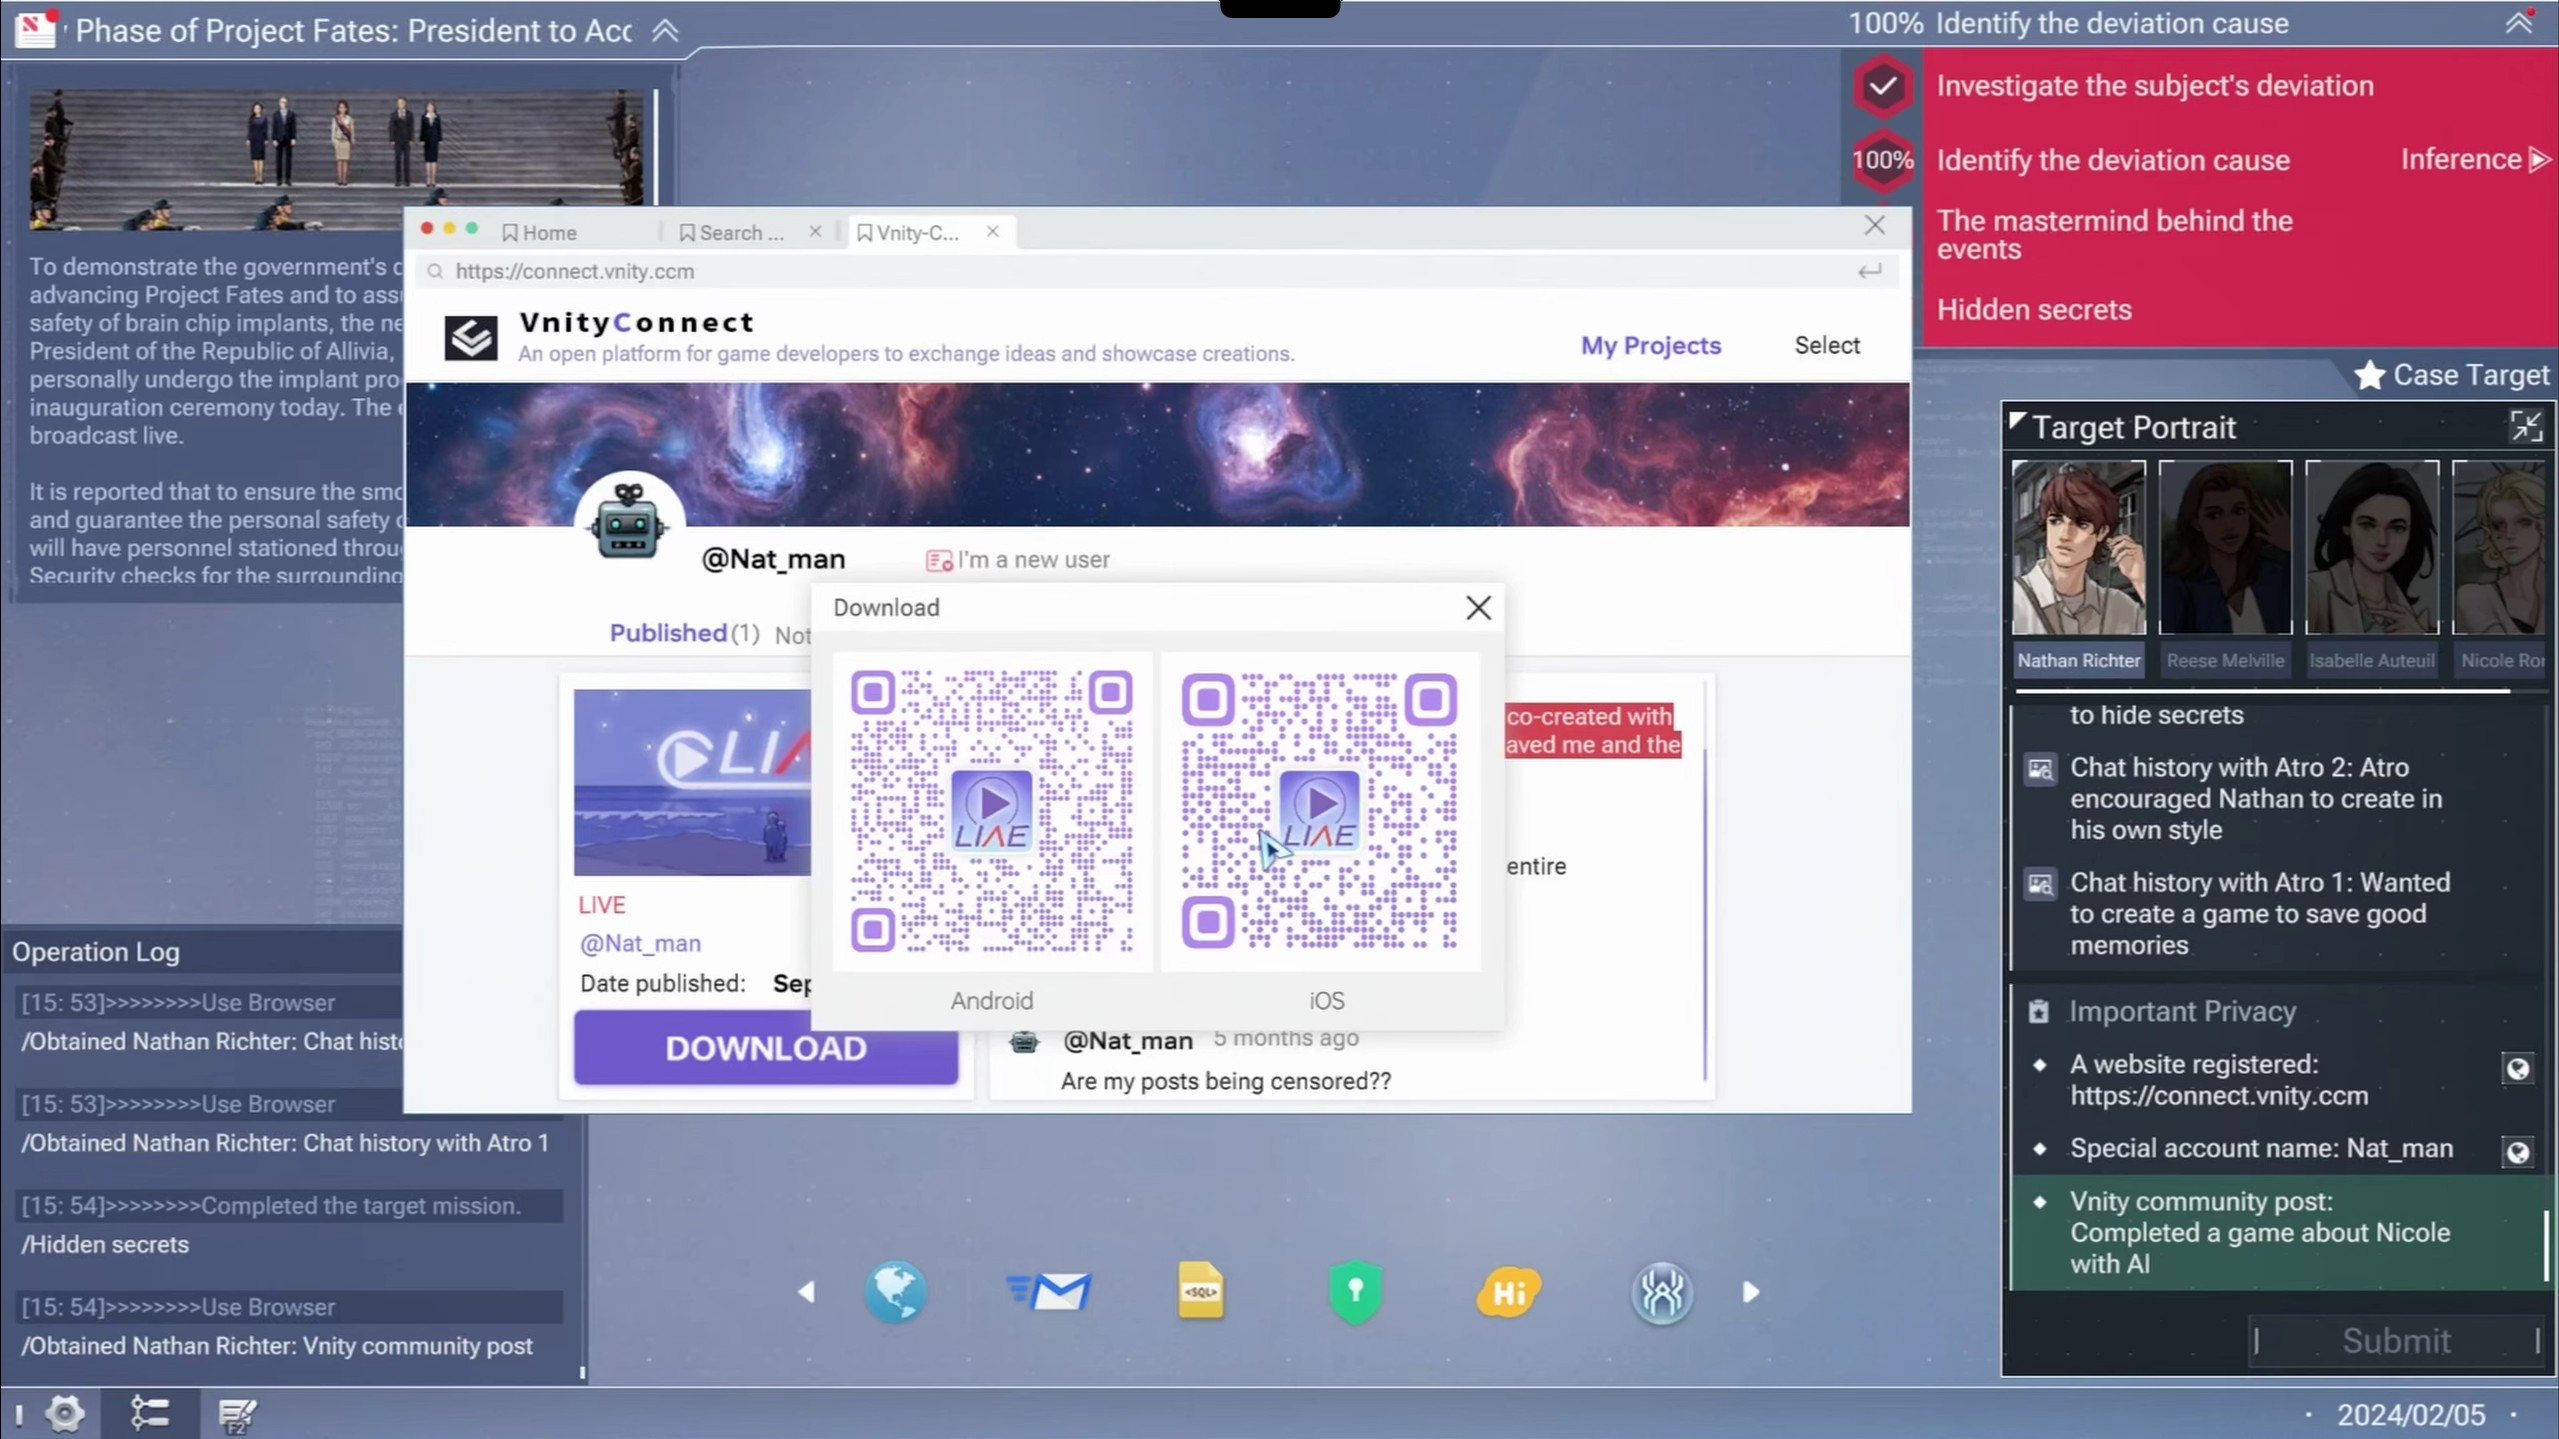Launch the spider crawler tool
This screenshot has height=1439, width=2559.
click(1661, 1292)
